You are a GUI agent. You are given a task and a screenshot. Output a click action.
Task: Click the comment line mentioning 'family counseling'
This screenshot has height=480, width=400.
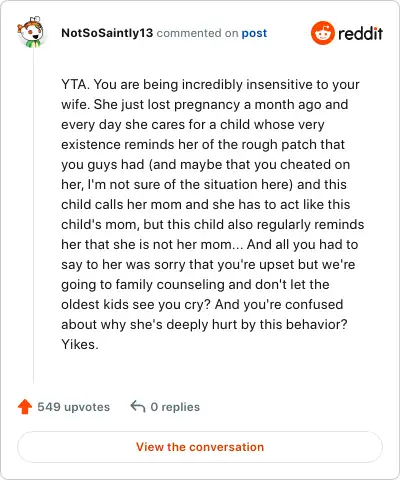[x=195, y=285]
